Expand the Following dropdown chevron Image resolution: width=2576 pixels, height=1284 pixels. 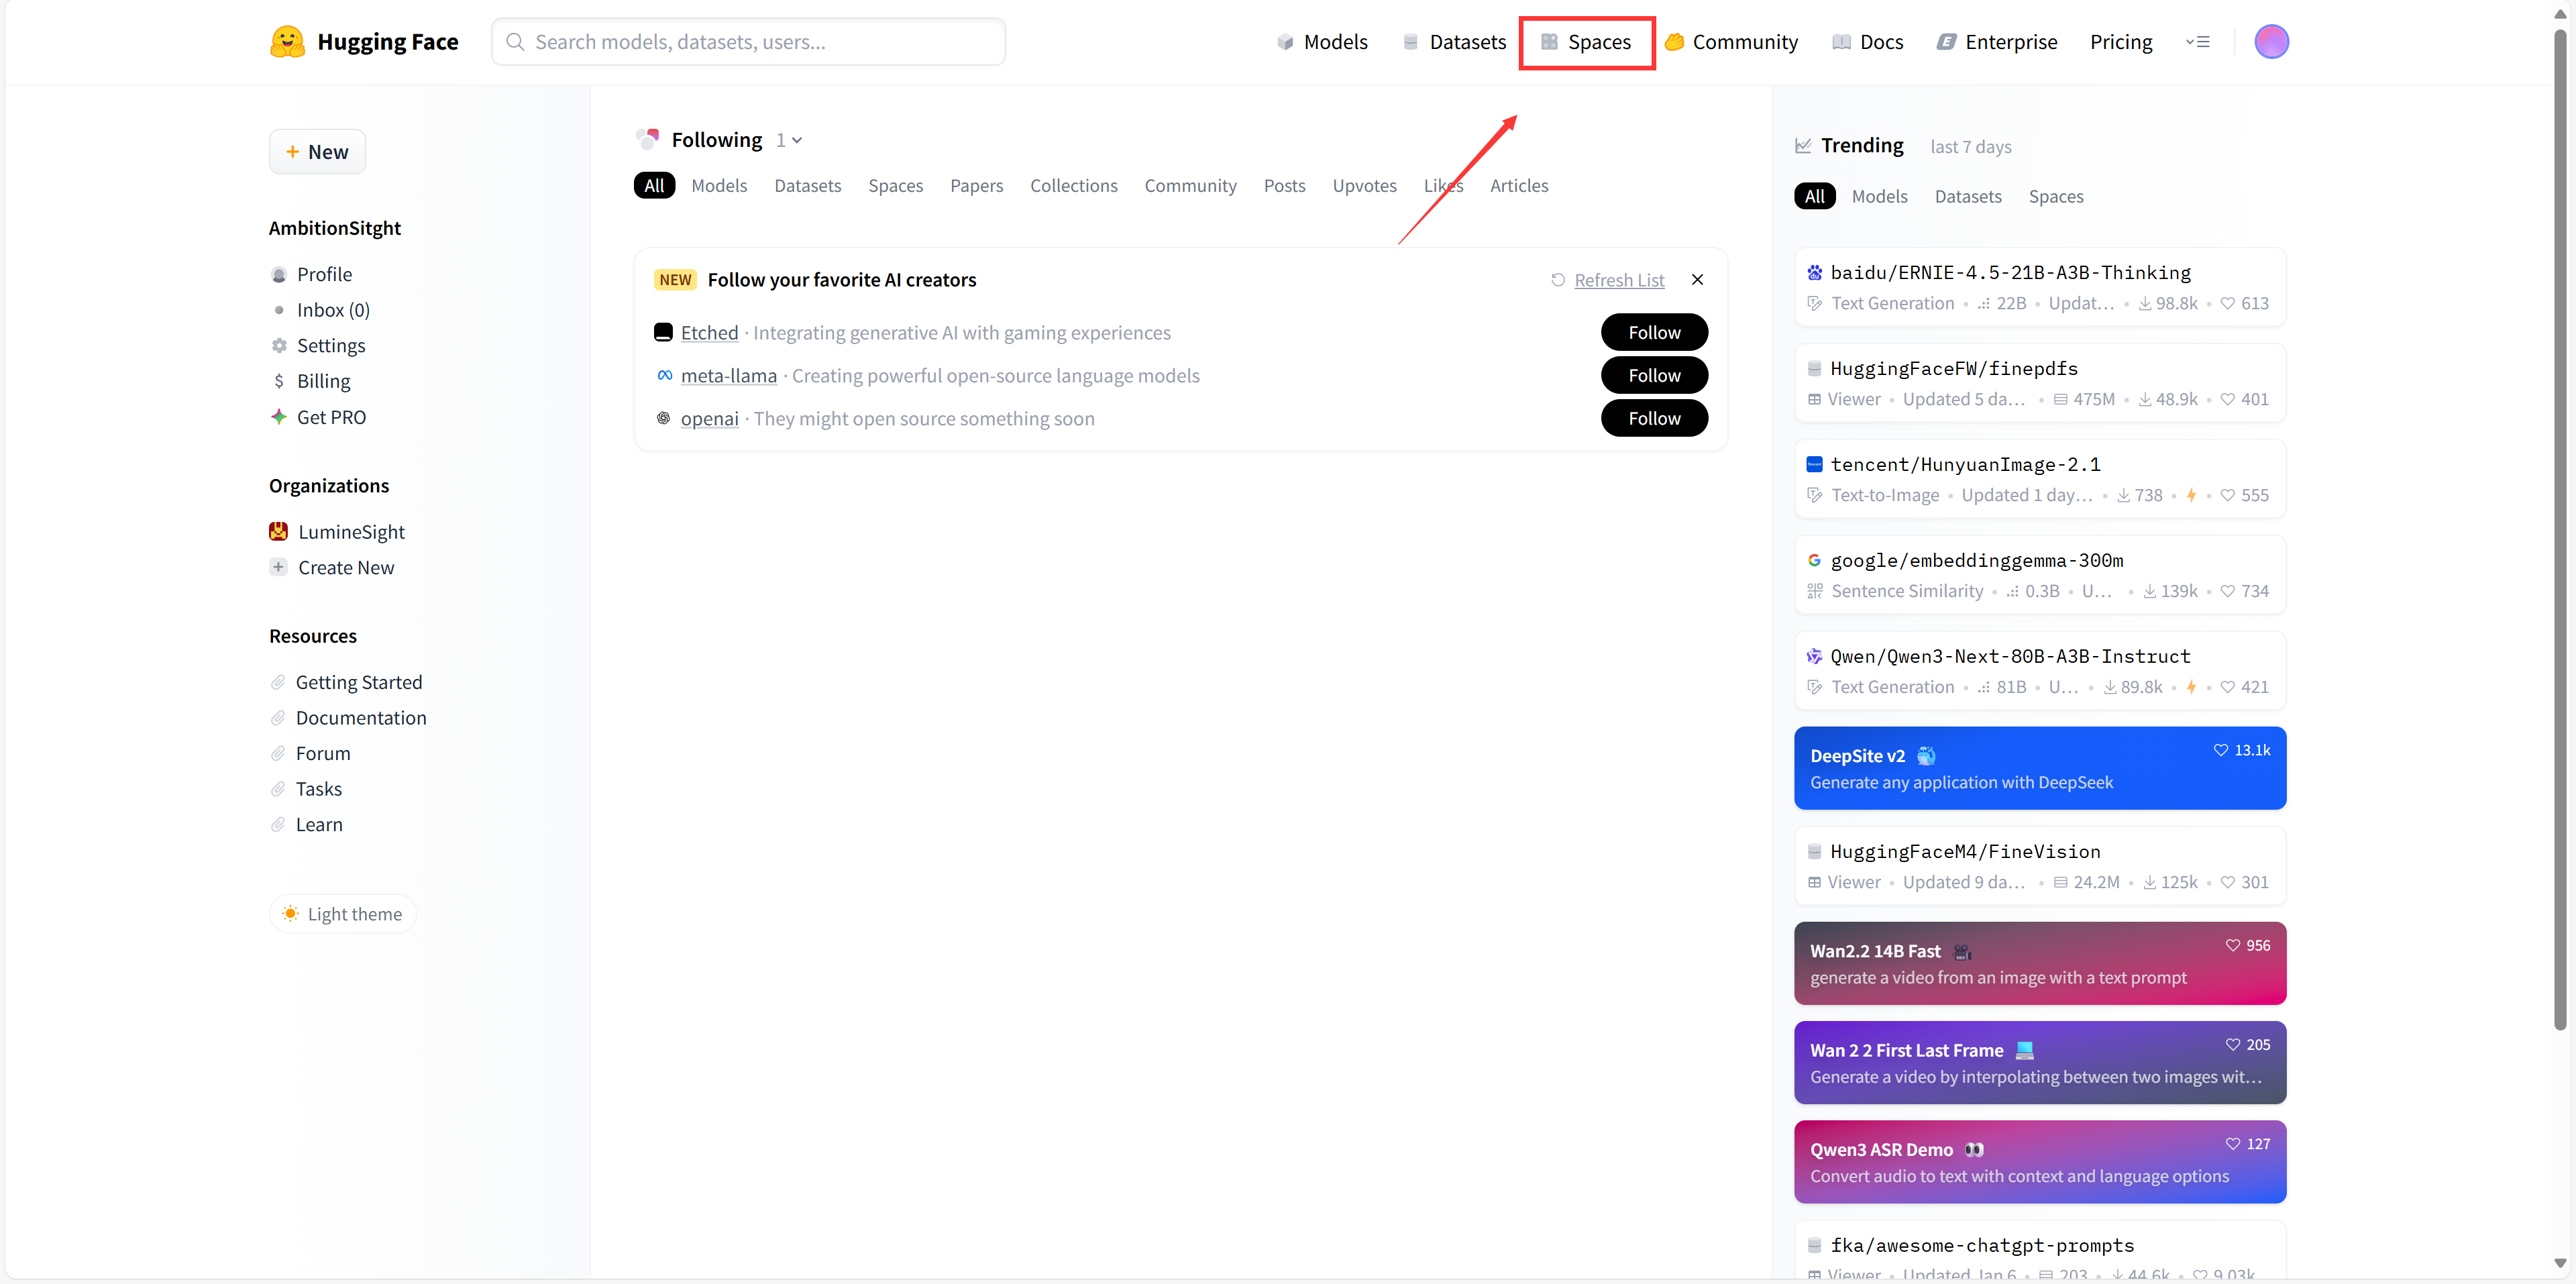point(797,141)
